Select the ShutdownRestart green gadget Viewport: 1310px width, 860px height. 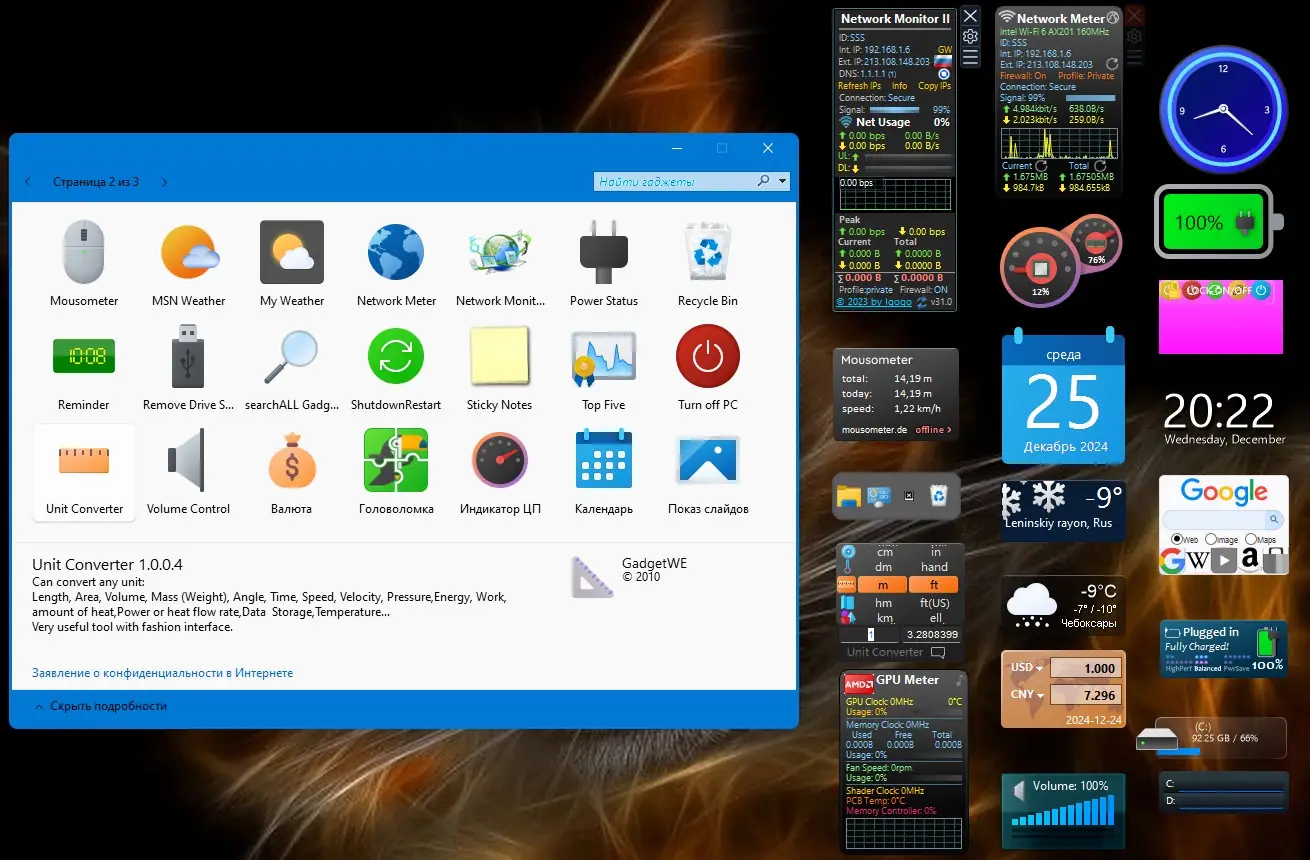396,356
